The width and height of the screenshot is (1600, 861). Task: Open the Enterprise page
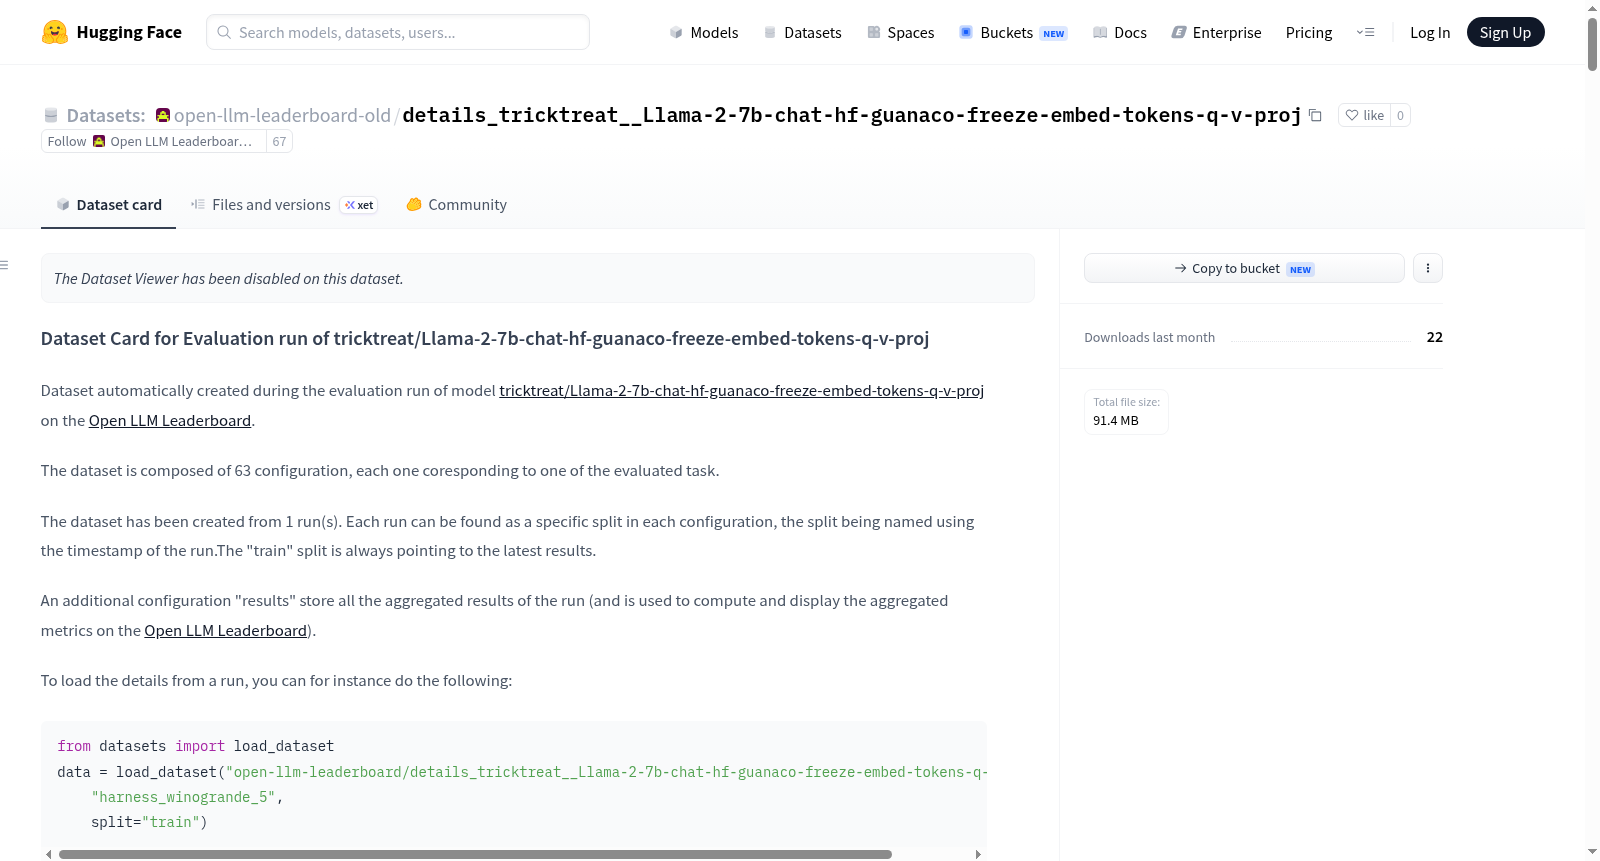pos(1216,33)
